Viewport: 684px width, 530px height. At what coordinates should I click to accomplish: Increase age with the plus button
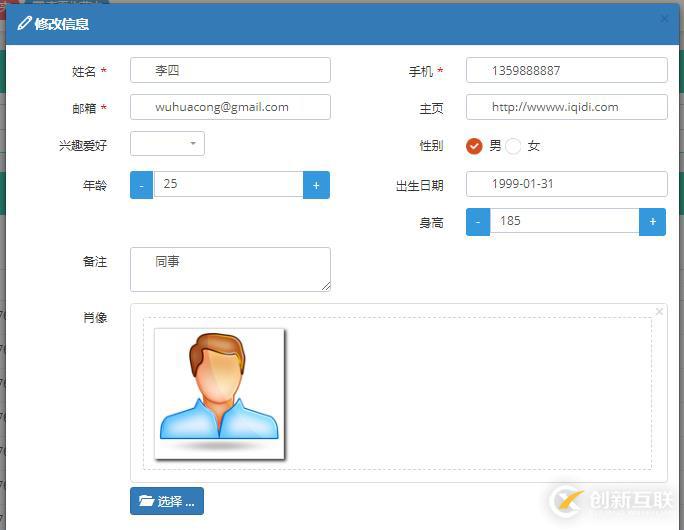[x=316, y=185]
